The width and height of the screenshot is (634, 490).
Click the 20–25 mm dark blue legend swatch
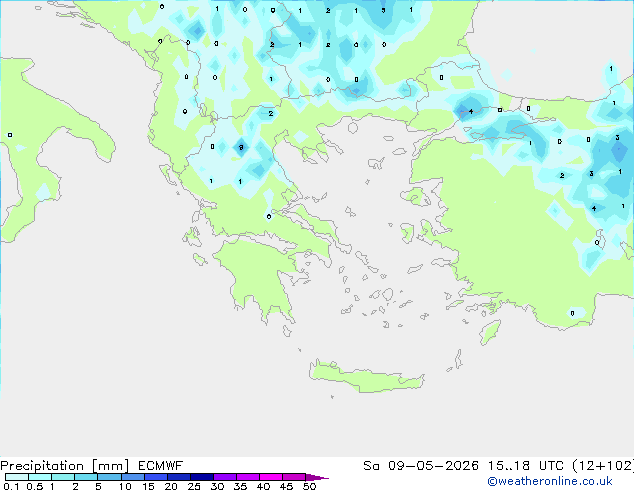[179, 477]
